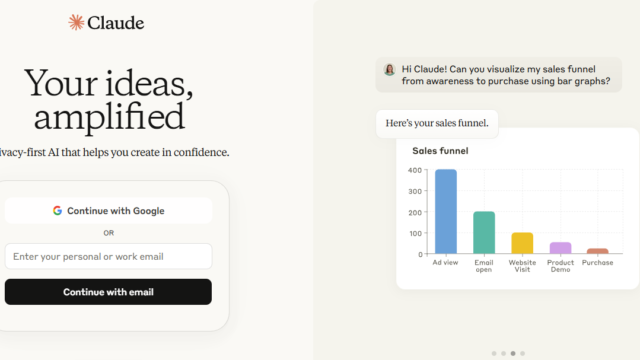Click the green Email open bar
The height and width of the screenshot is (360, 640).
click(484, 233)
